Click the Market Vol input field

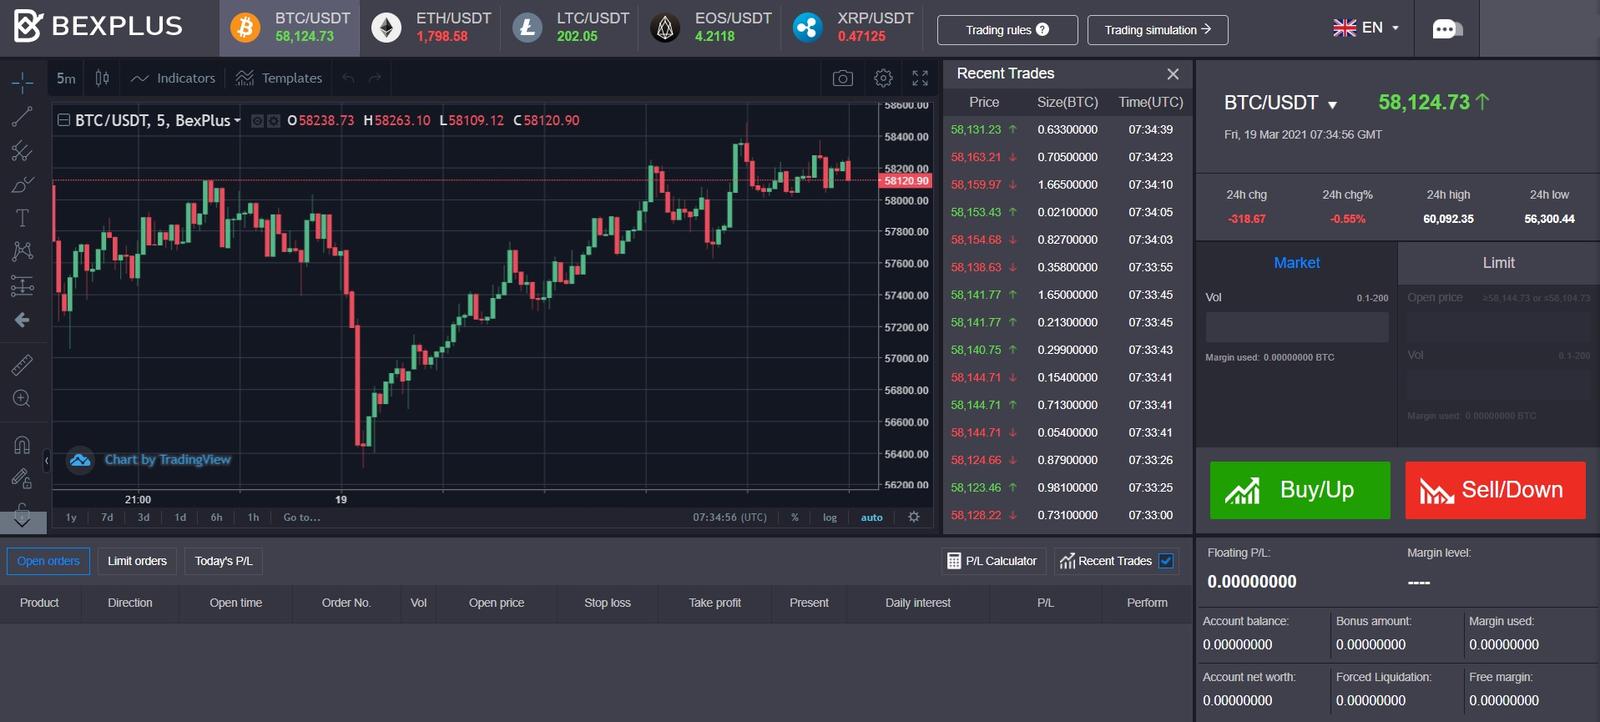click(1297, 327)
